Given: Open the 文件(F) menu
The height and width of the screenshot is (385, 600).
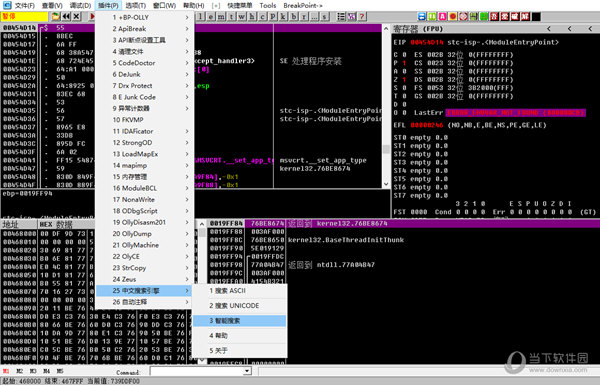Looking at the screenshot, I should click(24, 6).
